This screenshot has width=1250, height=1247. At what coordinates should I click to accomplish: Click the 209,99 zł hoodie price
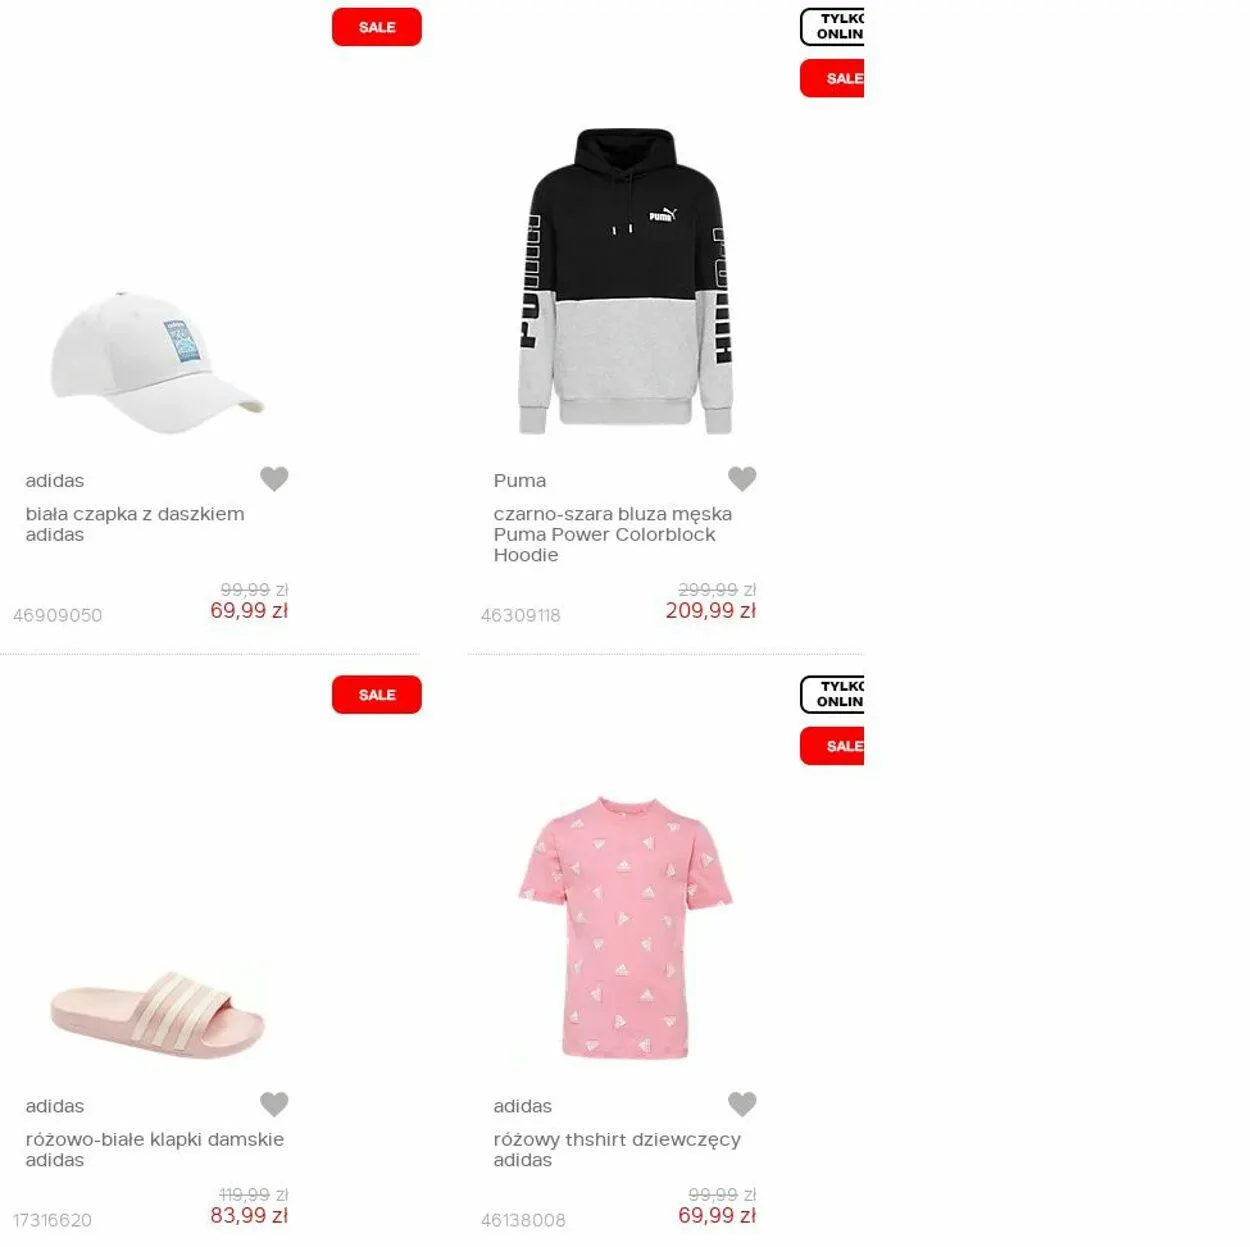click(x=711, y=611)
